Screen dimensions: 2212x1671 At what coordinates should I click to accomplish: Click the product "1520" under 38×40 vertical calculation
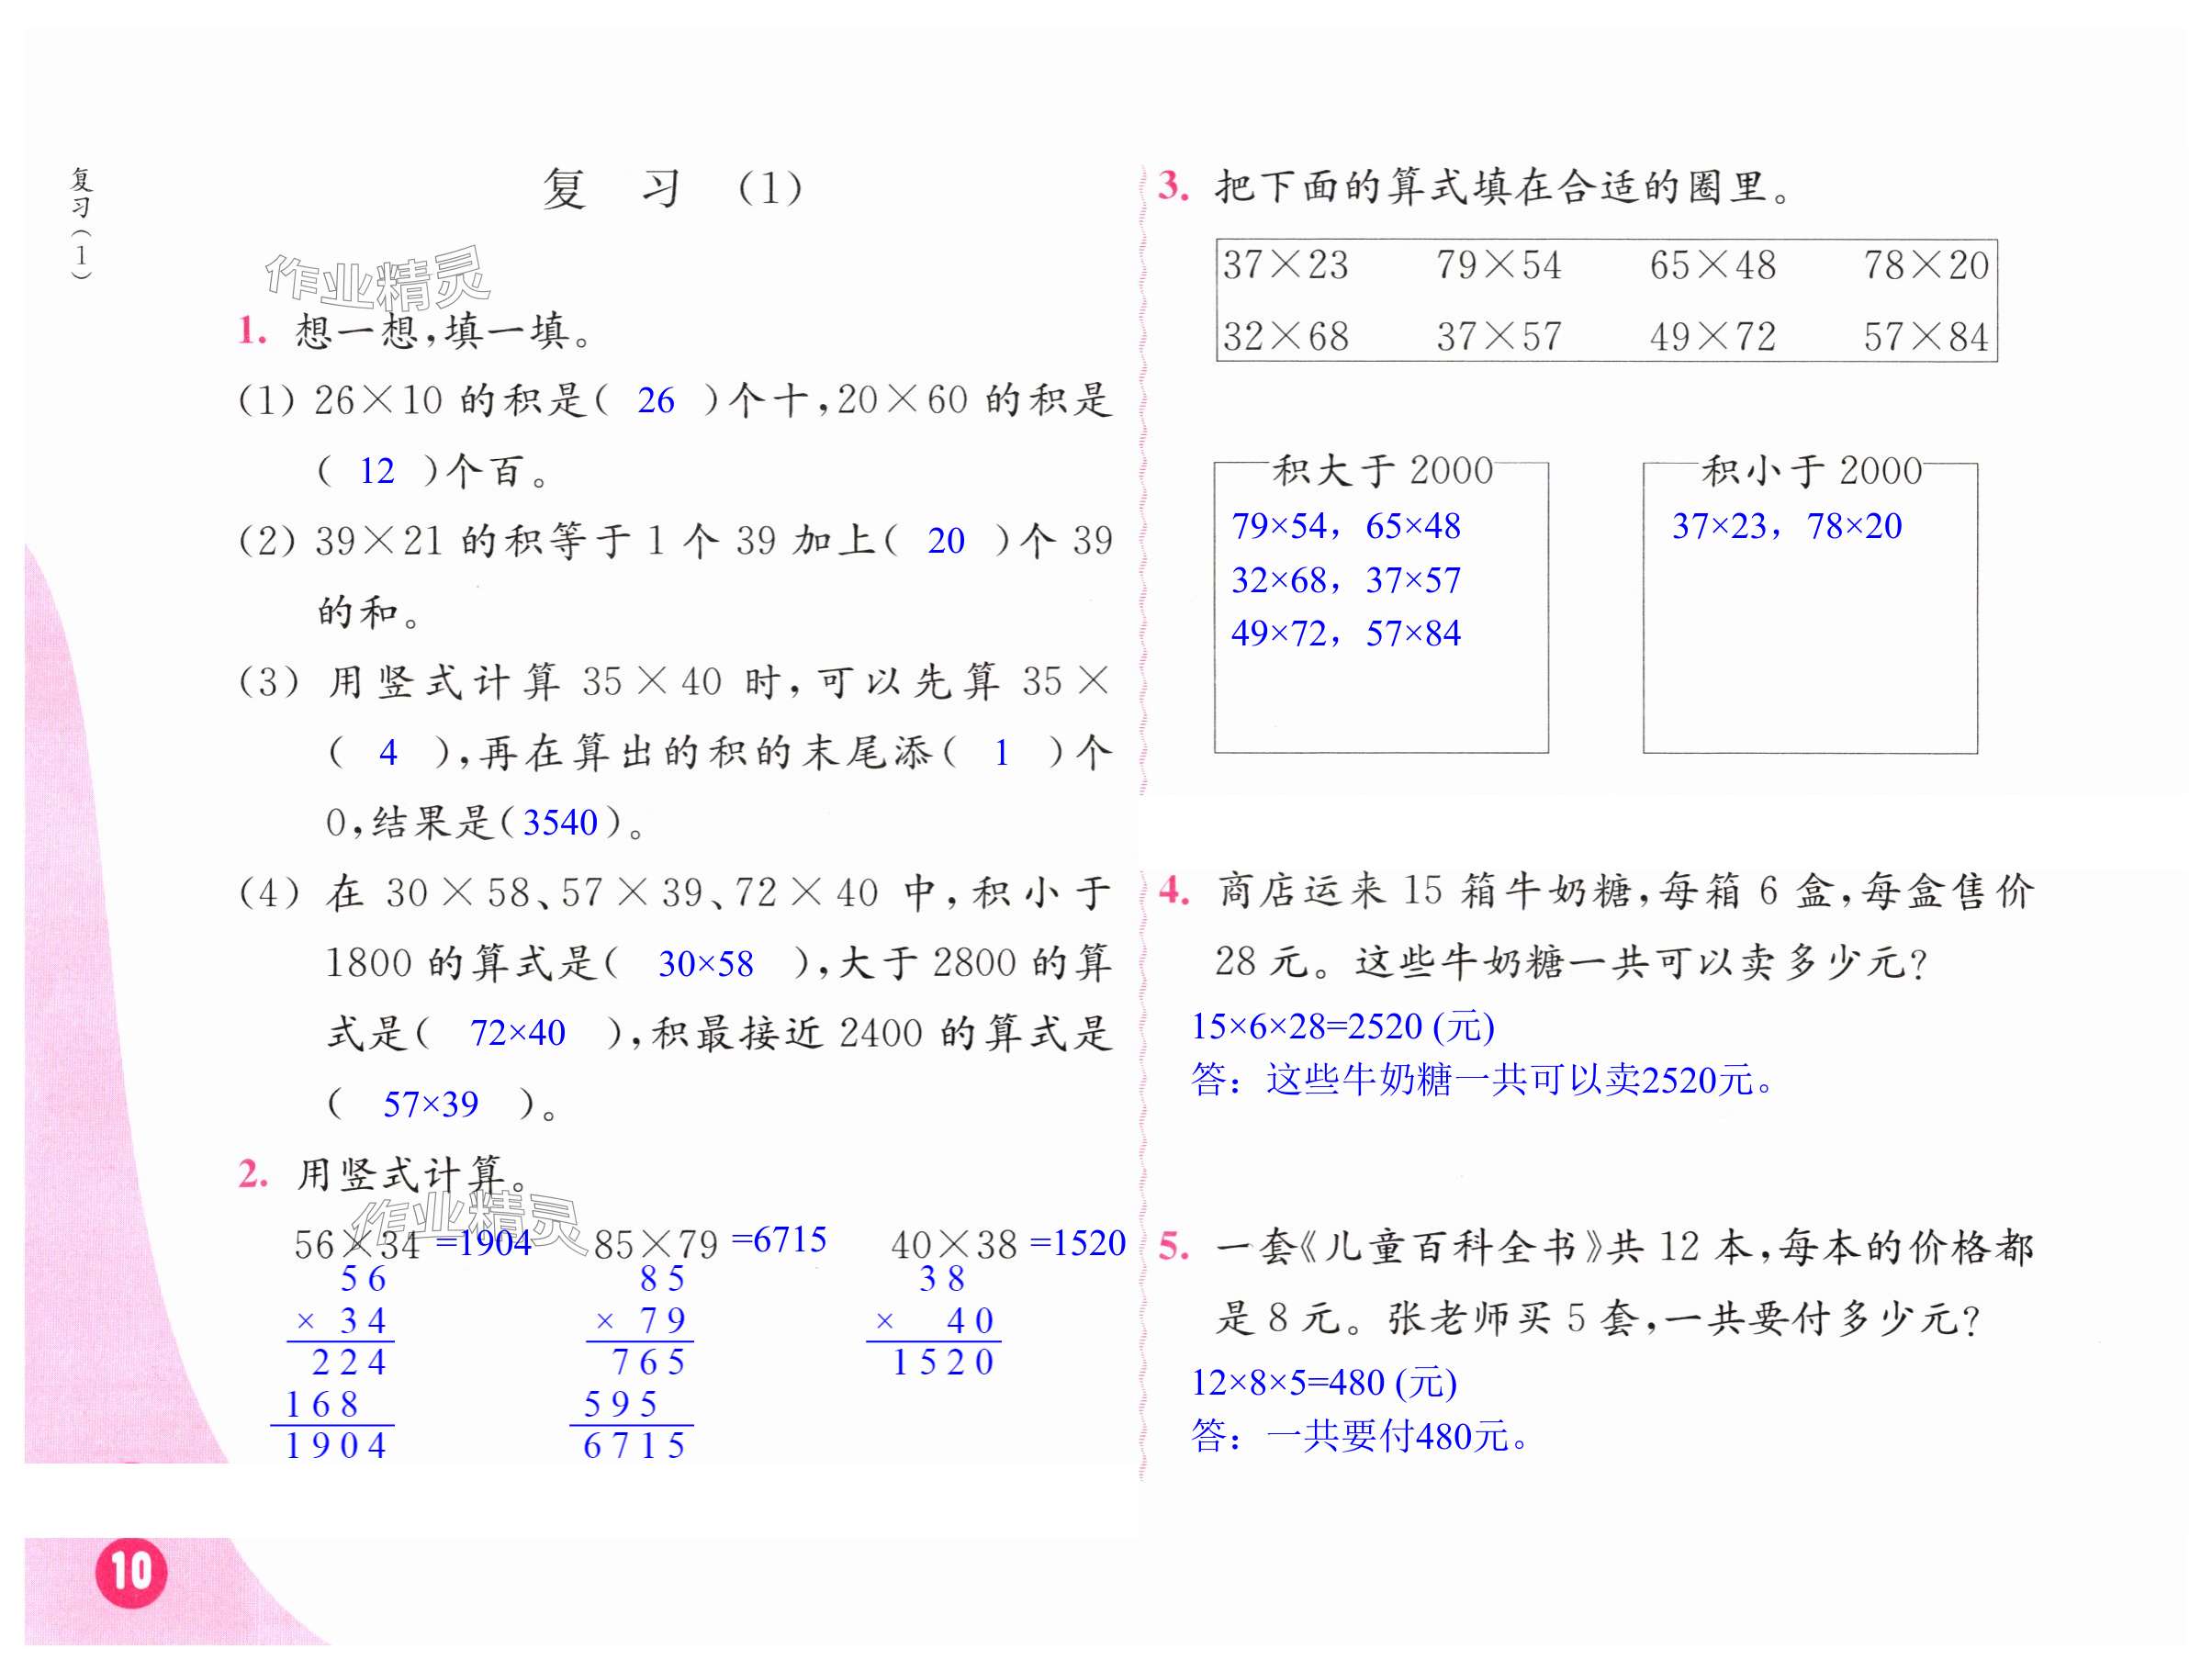[943, 1362]
